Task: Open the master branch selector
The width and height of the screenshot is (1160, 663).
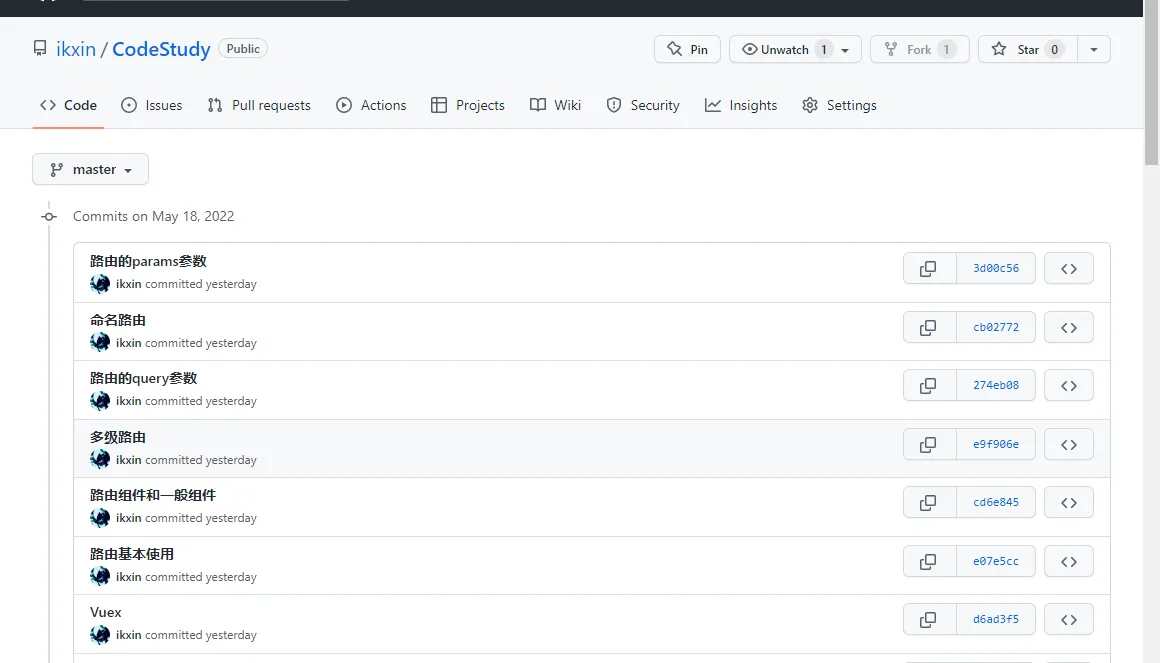Action: point(90,169)
